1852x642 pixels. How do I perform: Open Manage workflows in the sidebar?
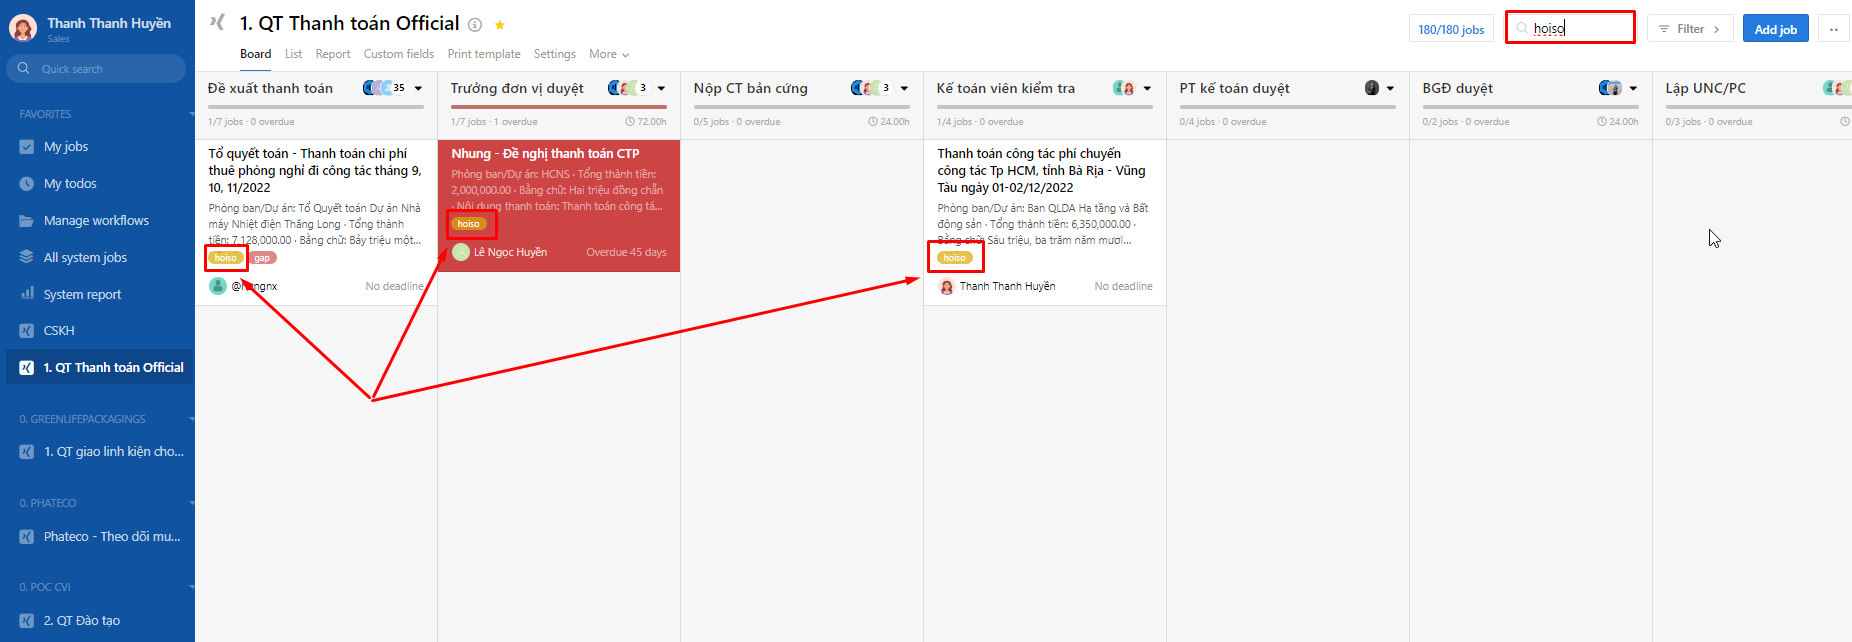click(97, 220)
